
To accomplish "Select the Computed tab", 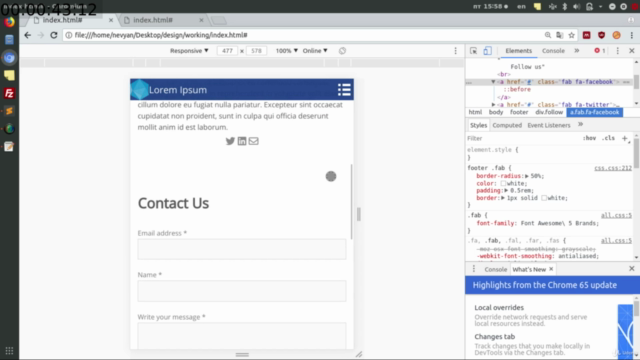I will coord(507,125).
